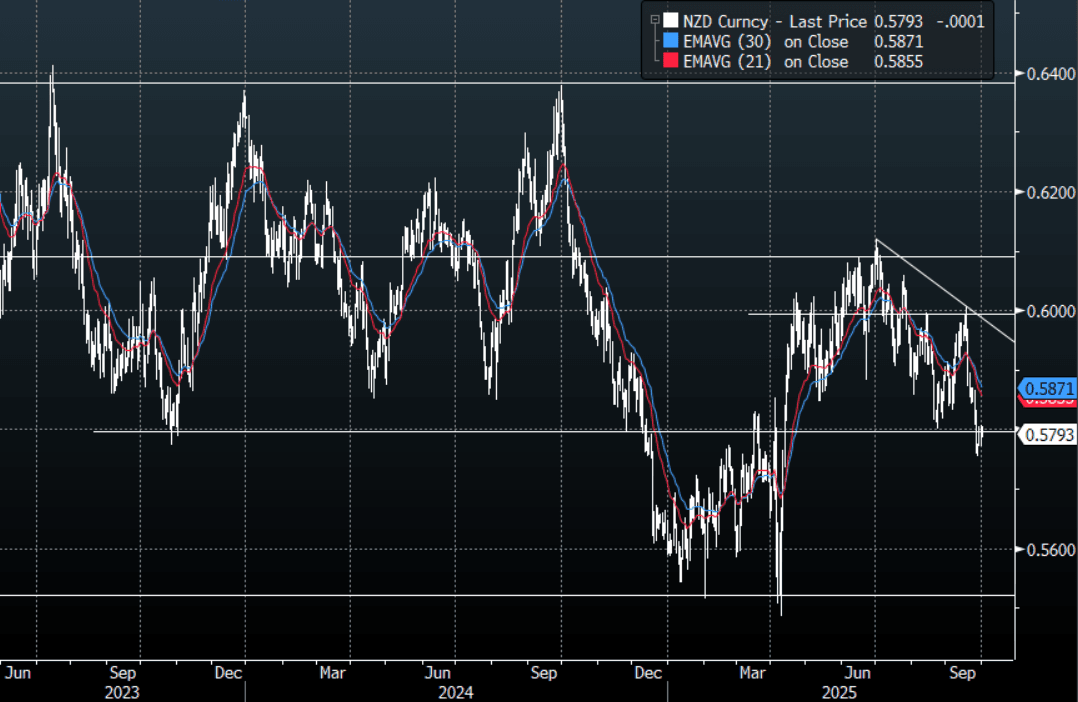Click the 2023 year label on time axis
The height and width of the screenshot is (702, 1078).
point(122,691)
